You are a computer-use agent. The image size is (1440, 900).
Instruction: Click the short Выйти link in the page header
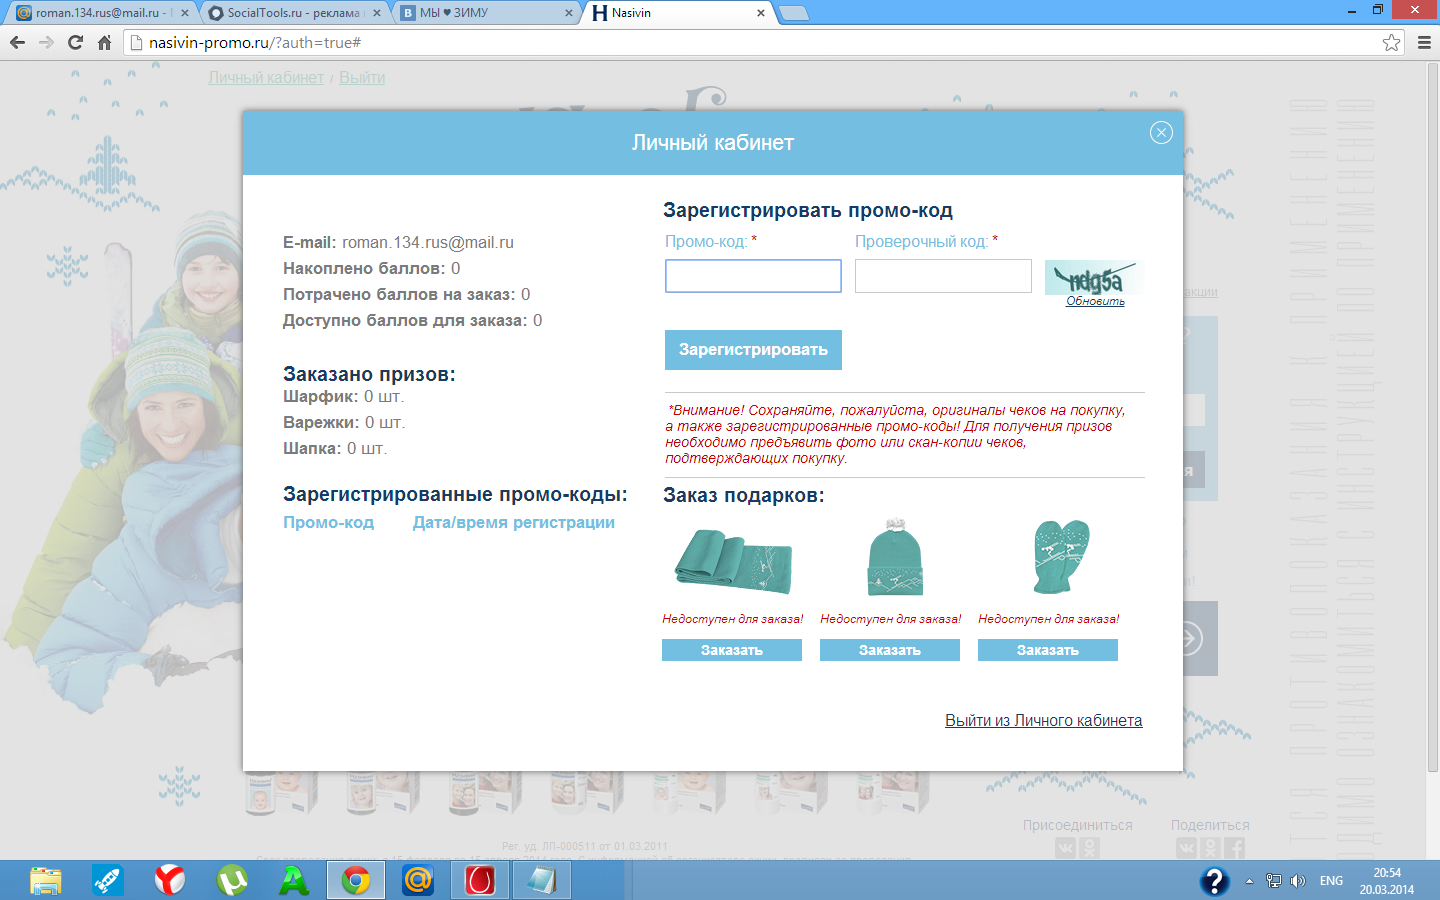click(x=362, y=78)
